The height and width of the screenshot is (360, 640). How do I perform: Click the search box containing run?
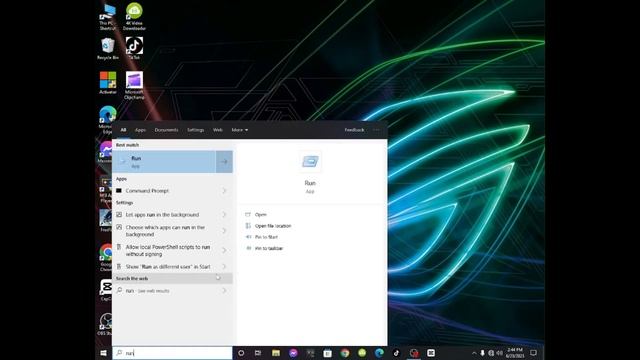click(x=172, y=353)
